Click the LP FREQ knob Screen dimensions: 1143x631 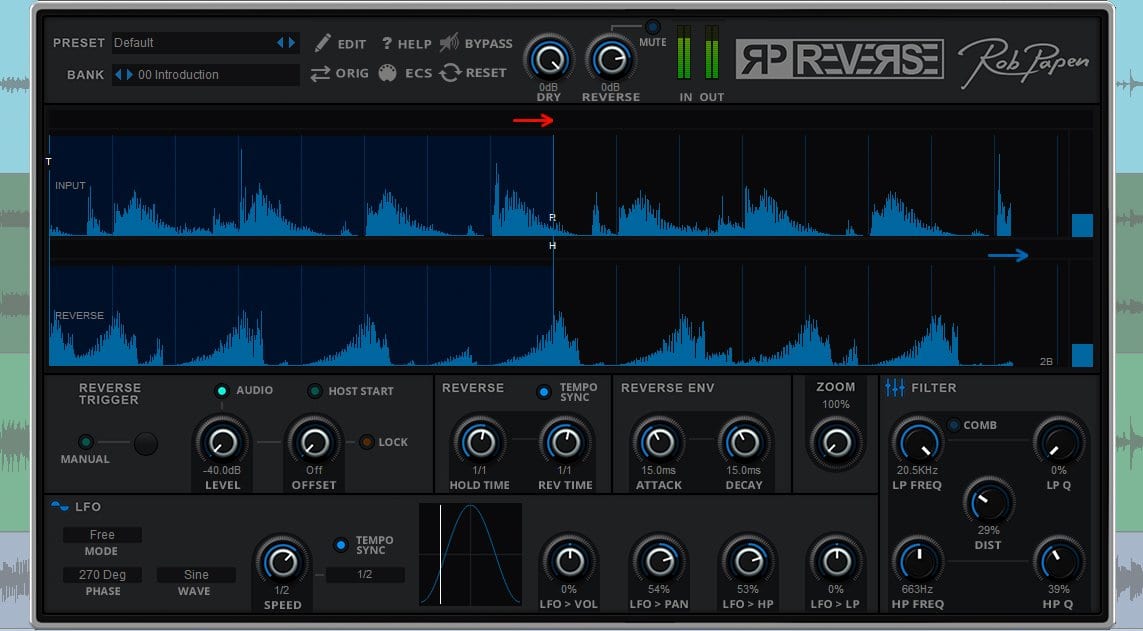917,442
